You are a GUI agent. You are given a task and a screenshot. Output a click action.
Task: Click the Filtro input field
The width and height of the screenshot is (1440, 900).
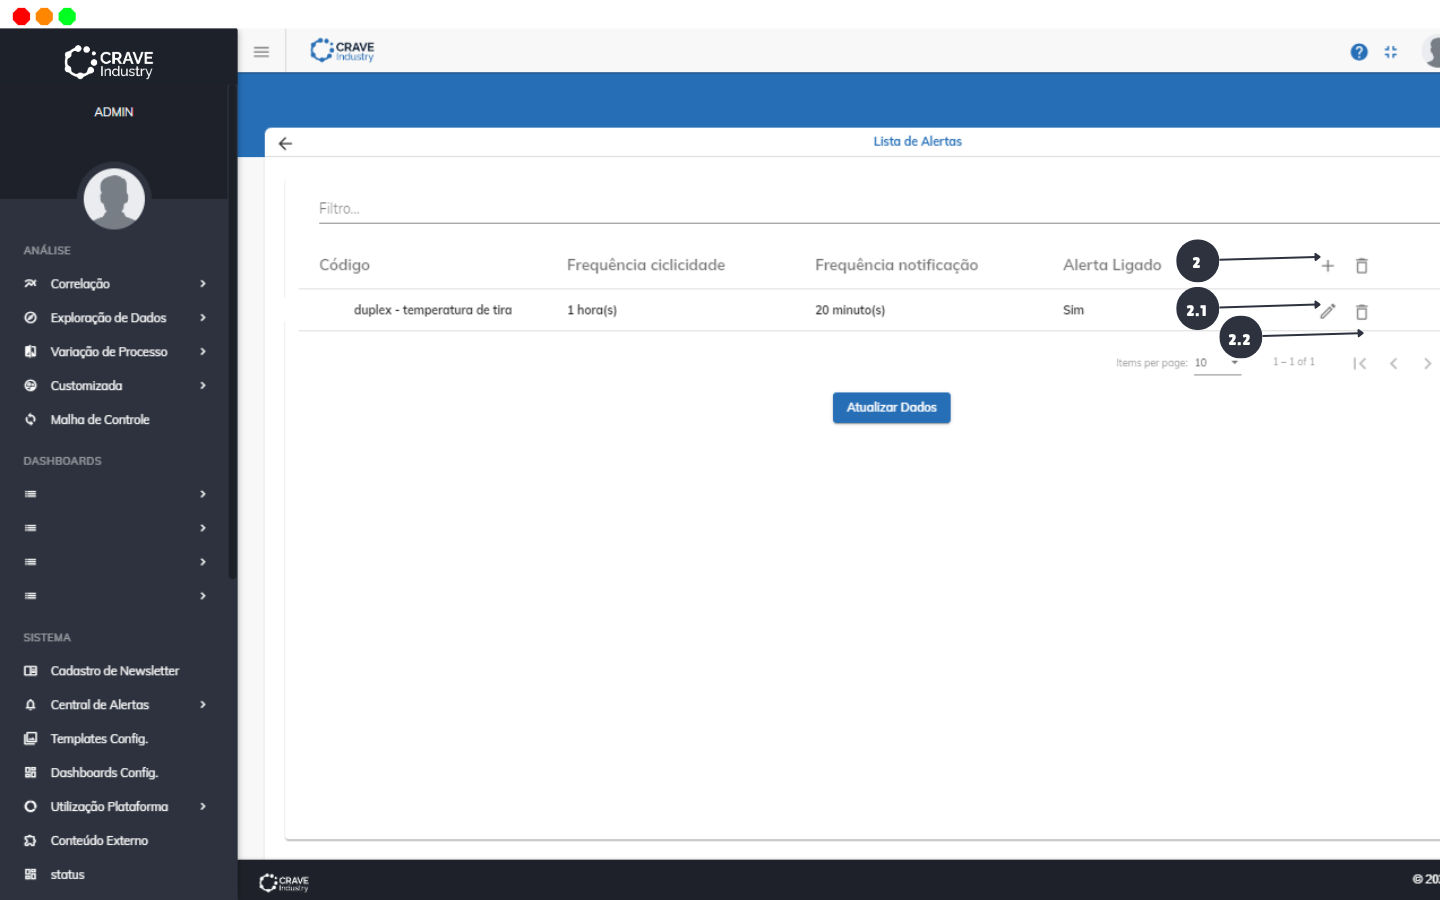pos(878,209)
